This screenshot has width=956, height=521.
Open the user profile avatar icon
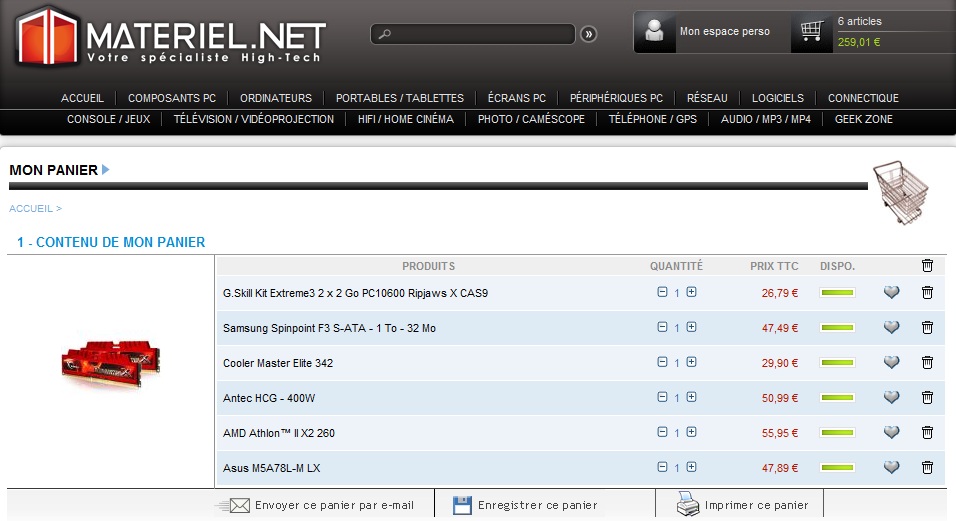tap(654, 30)
